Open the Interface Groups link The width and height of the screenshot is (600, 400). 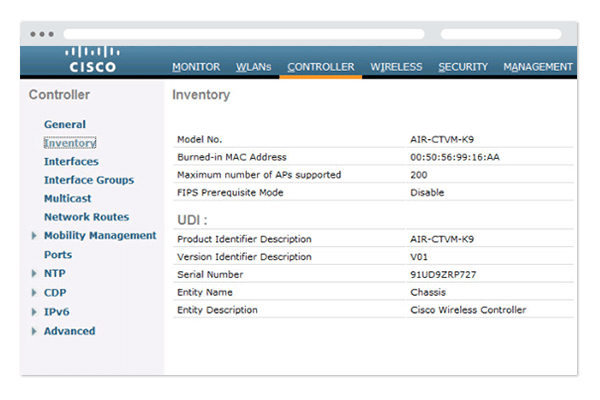89,180
